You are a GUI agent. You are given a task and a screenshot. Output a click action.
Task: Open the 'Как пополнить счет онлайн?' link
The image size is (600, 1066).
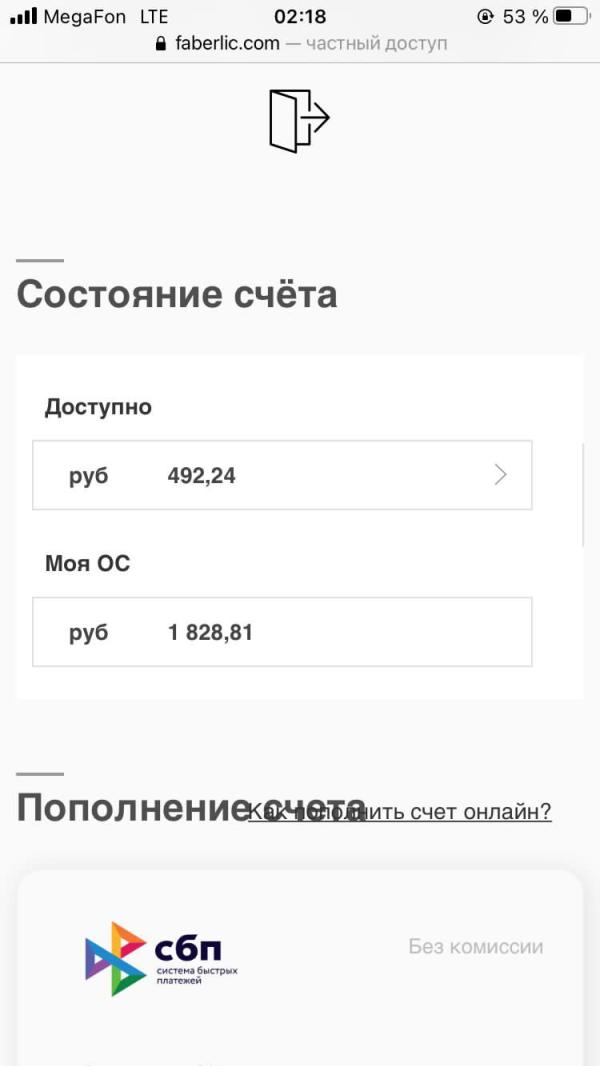[x=400, y=811]
